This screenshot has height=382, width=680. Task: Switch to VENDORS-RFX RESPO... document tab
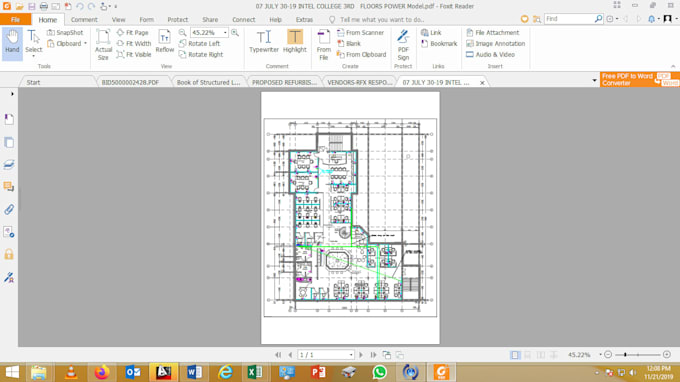(360, 82)
